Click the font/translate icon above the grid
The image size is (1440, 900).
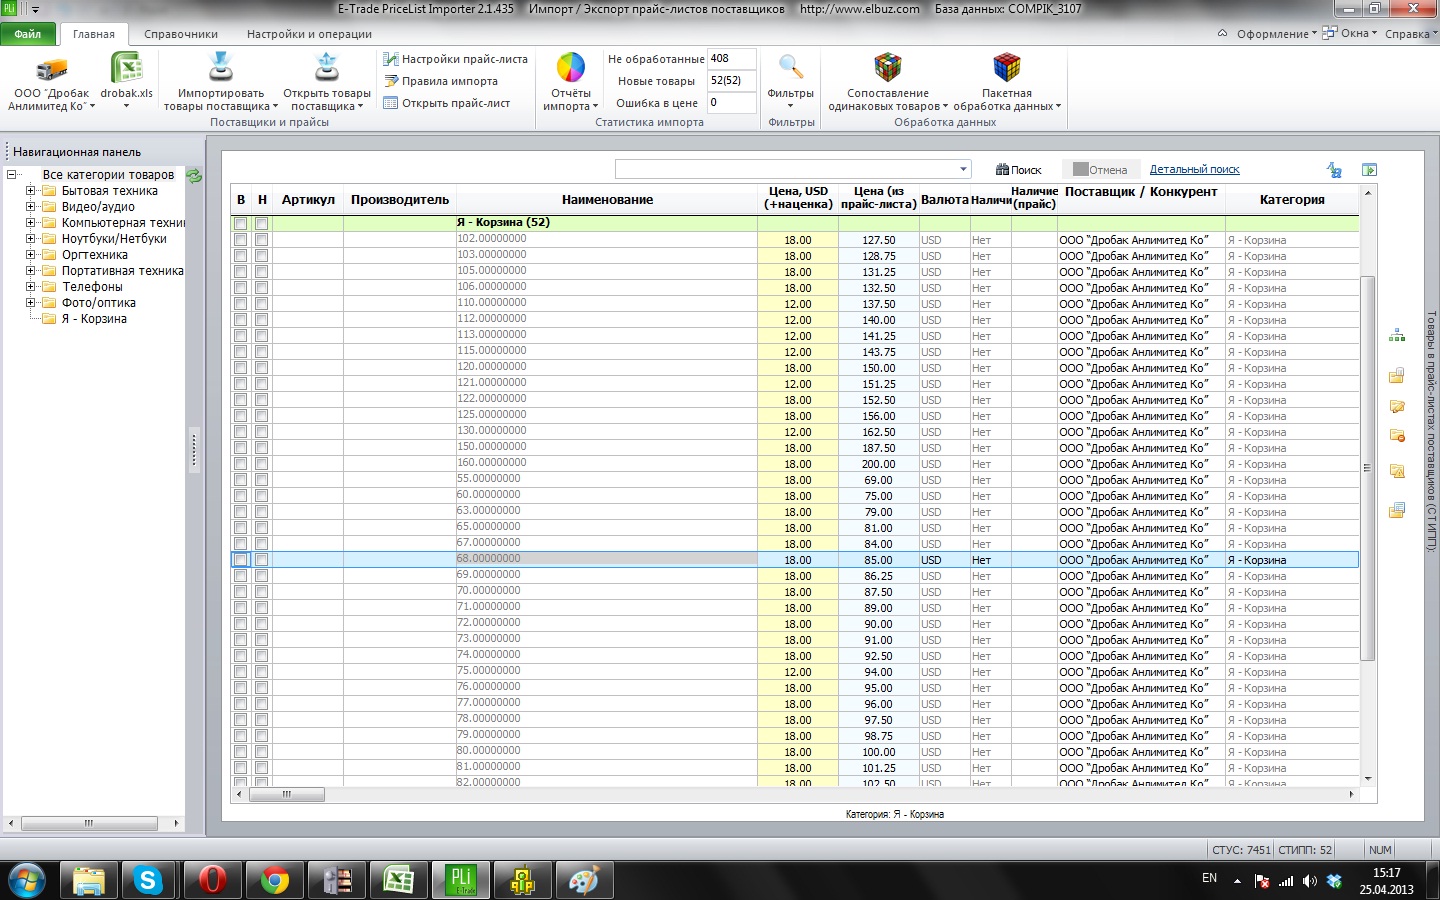[x=1334, y=170]
